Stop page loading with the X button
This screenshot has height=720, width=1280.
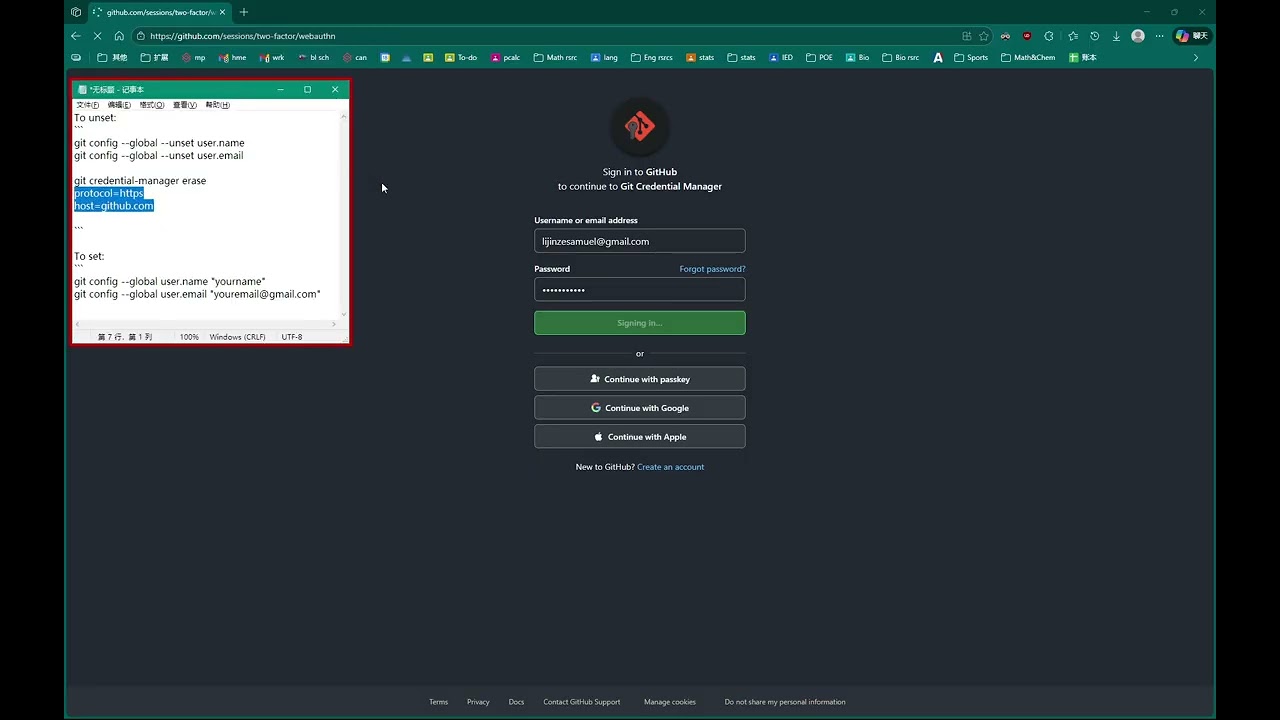click(98, 36)
